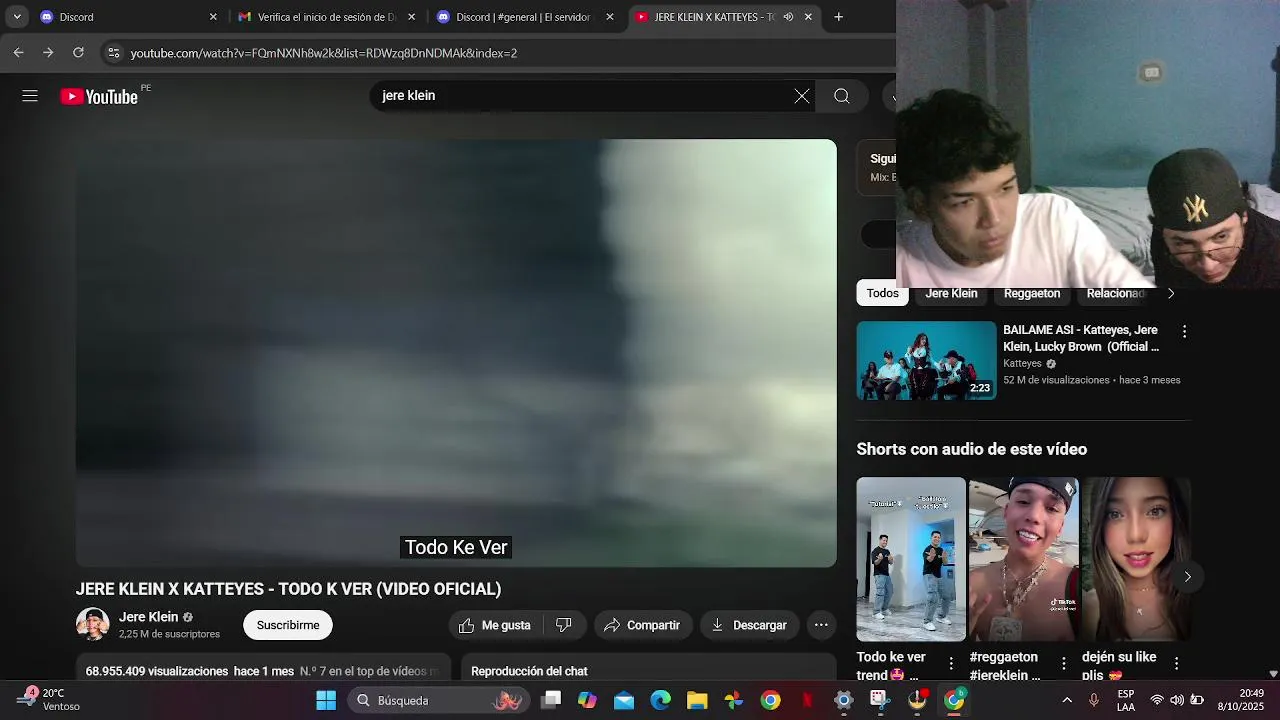Close the Gmail tab

click(x=411, y=17)
